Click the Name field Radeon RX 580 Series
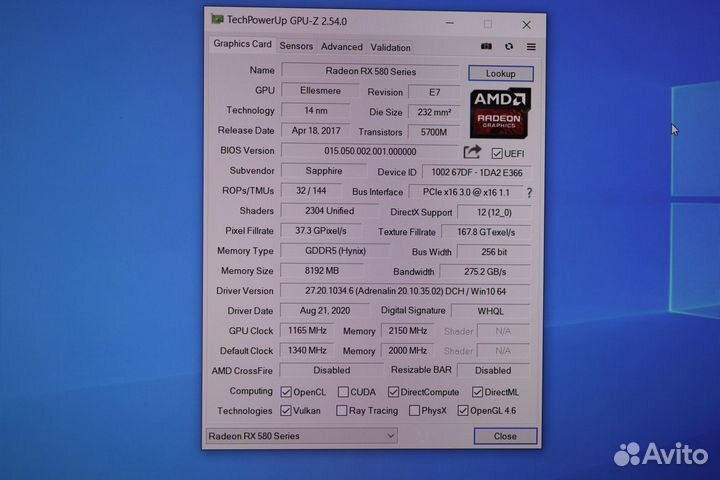 370,72
